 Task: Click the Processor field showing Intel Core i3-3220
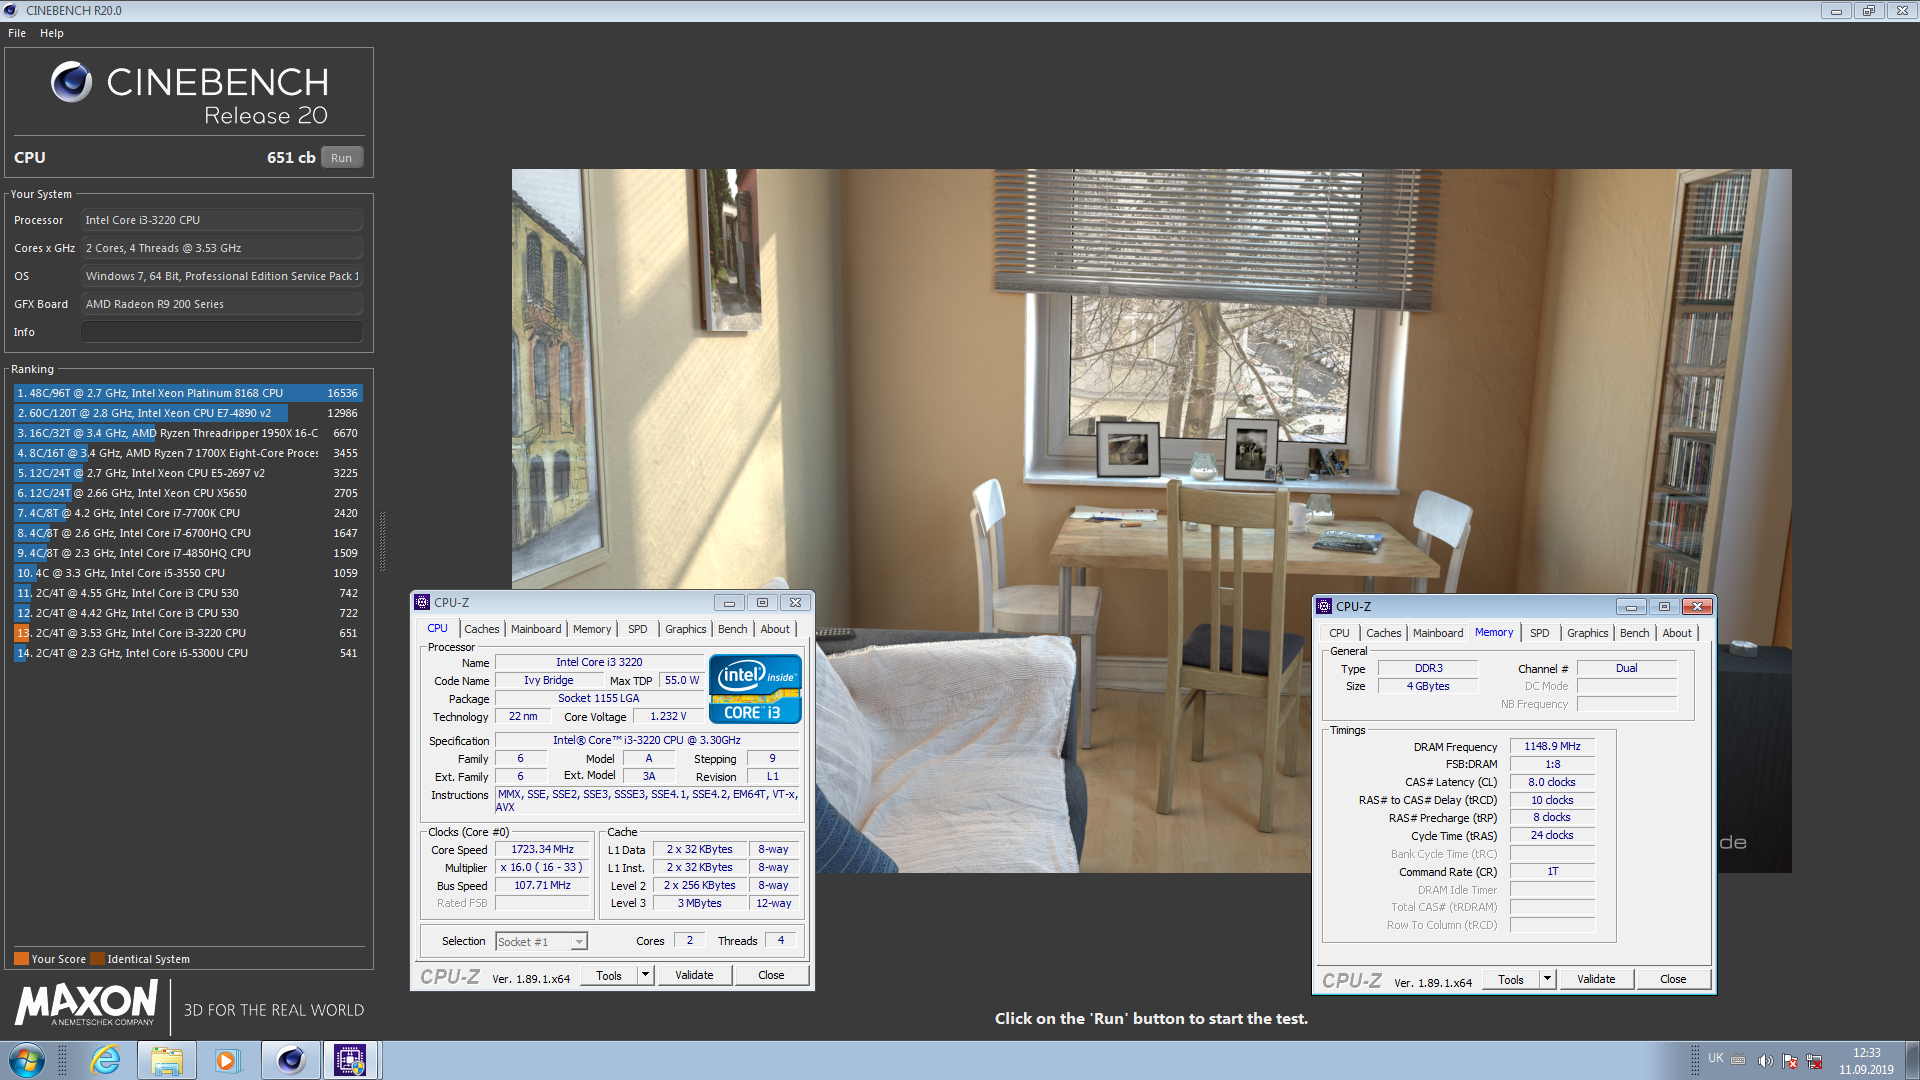click(222, 220)
